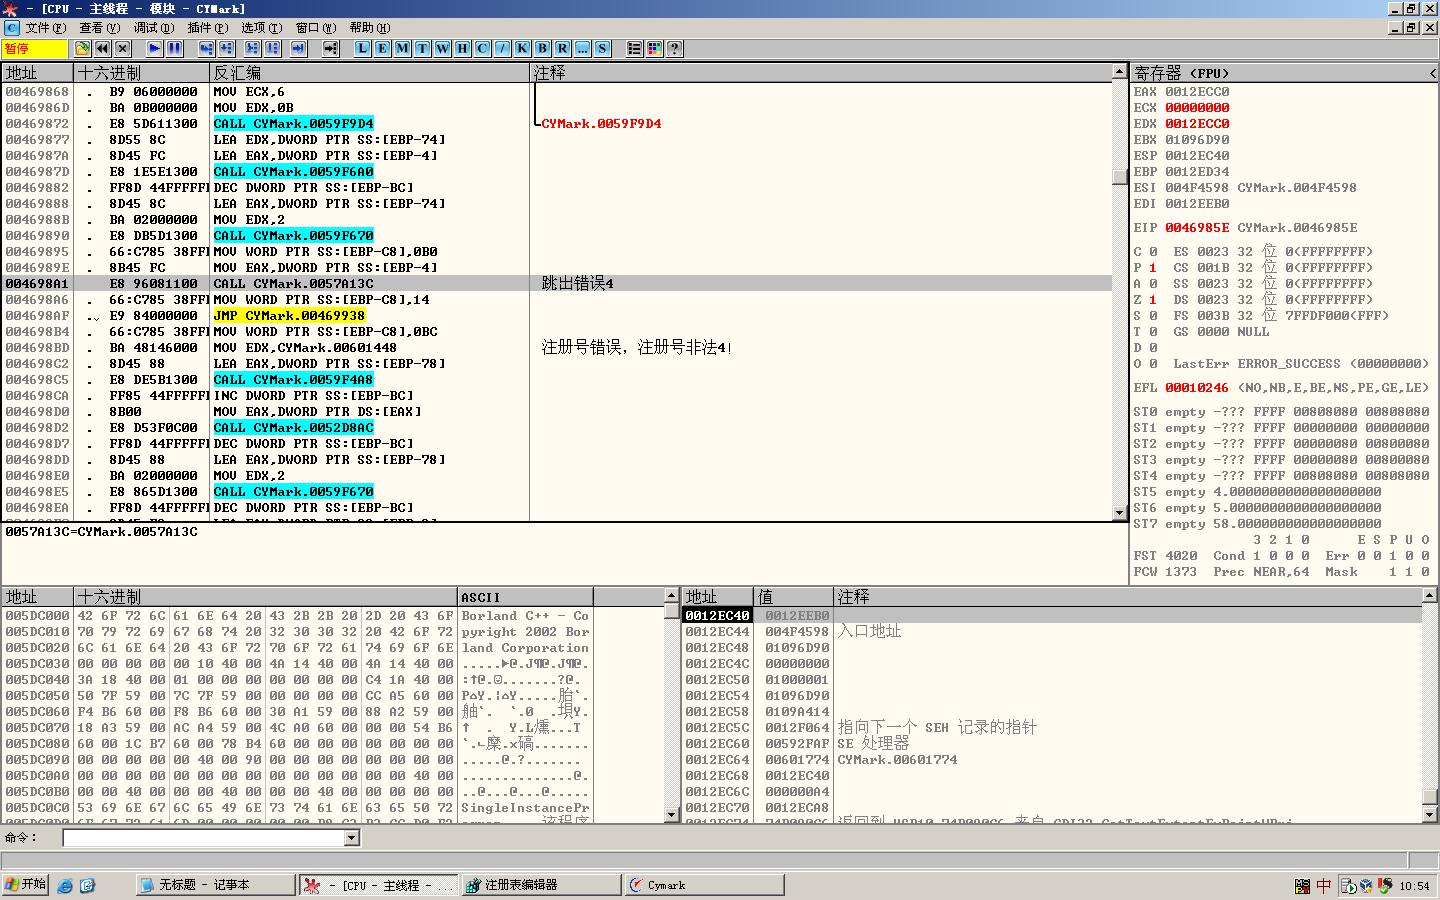Select stack row 0012EC64 CYMark.00601774

click(x=1052, y=759)
